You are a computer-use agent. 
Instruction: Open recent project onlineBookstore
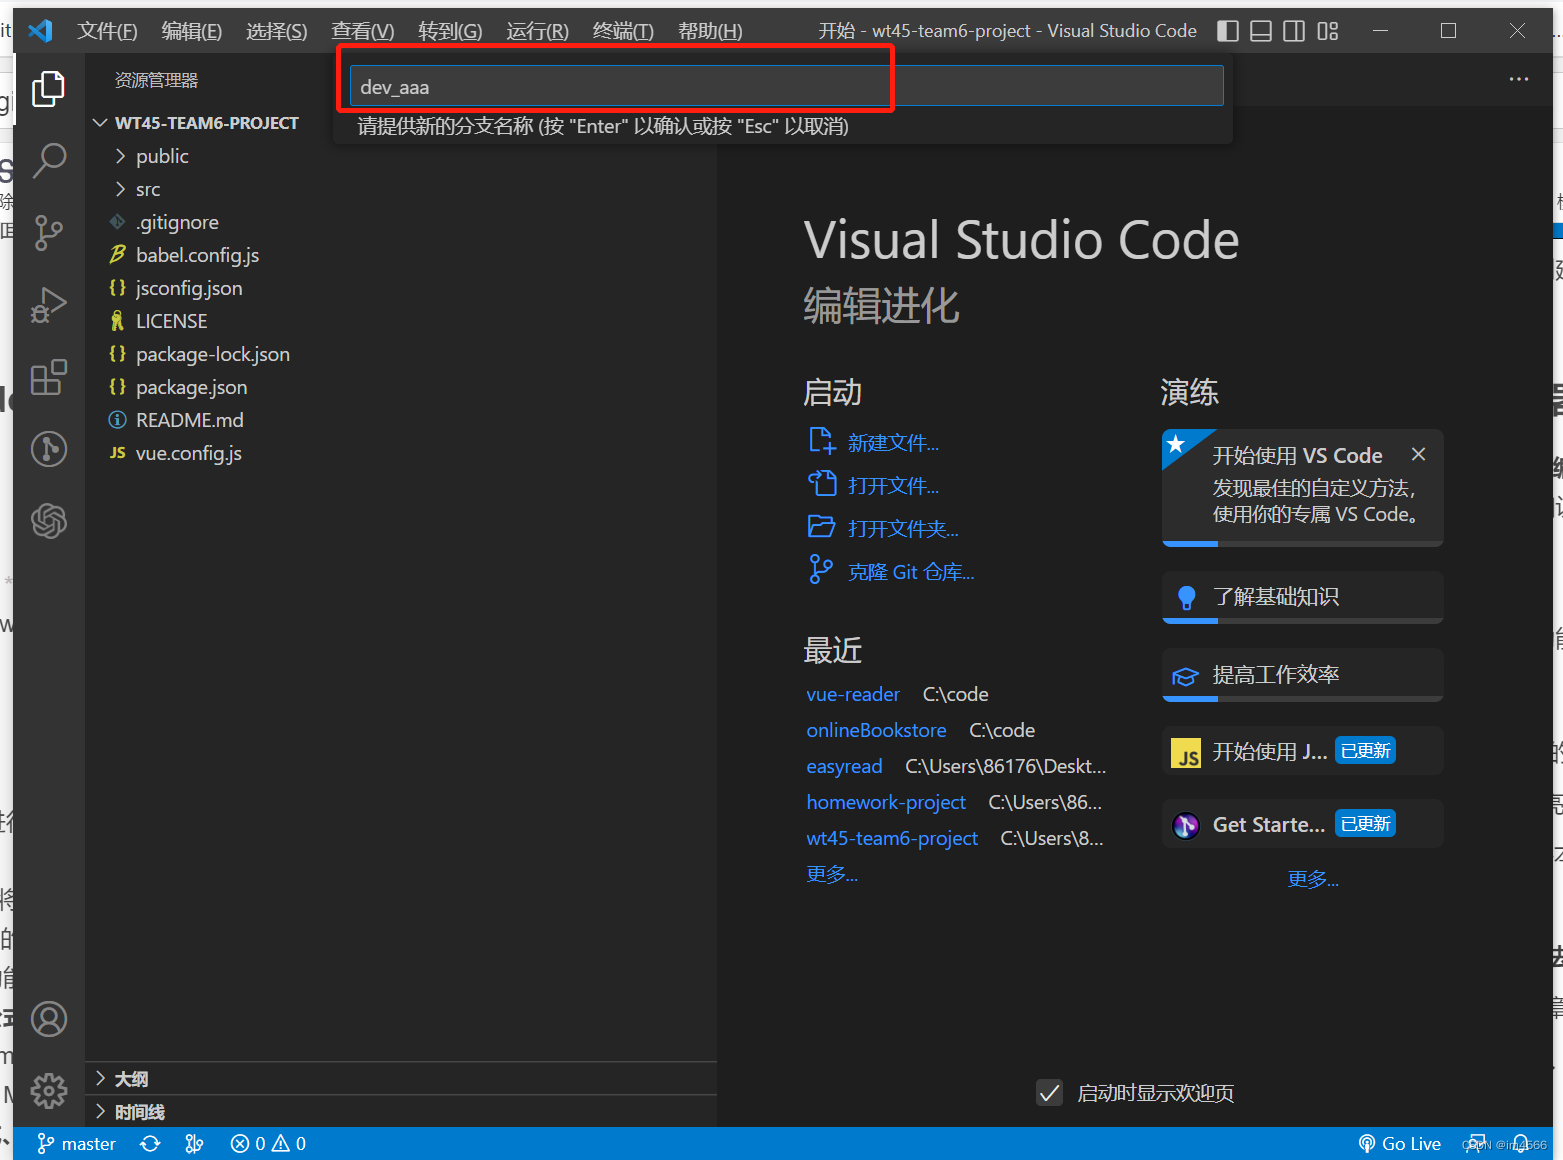[x=876, y=730]
